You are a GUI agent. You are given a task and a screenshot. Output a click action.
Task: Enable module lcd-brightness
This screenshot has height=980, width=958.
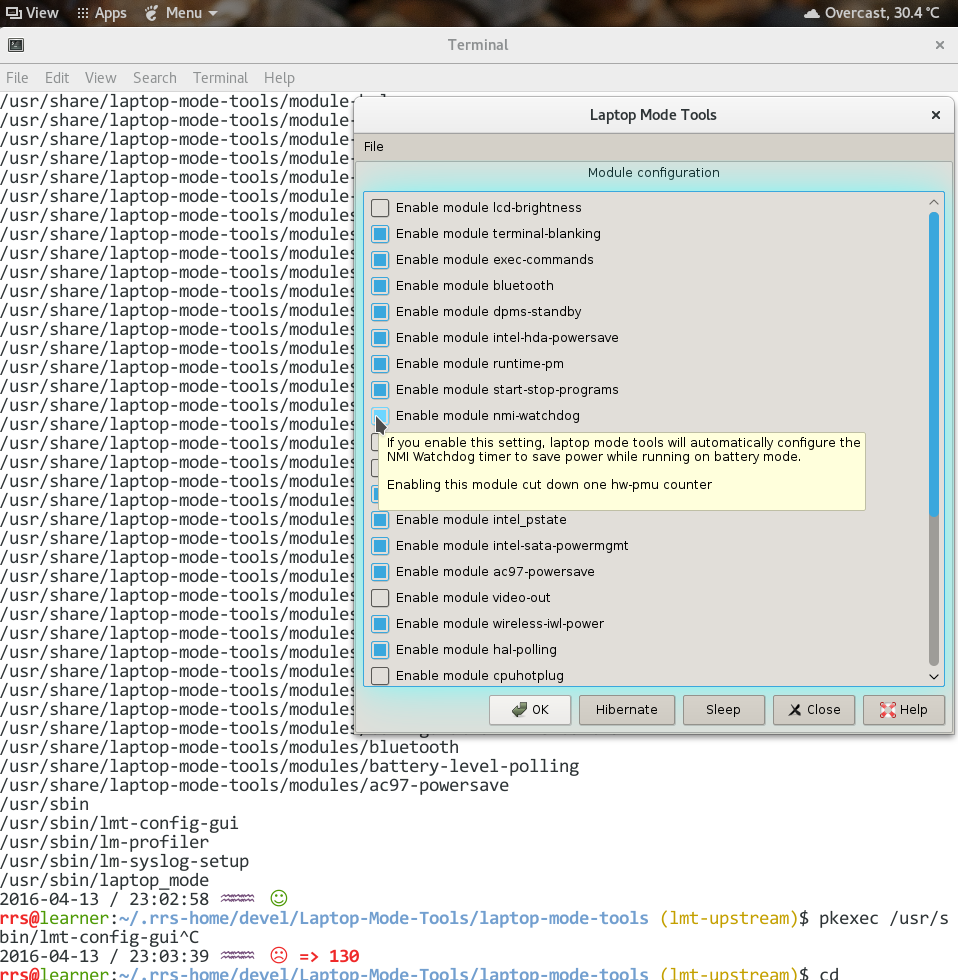(x=379, y=207)
